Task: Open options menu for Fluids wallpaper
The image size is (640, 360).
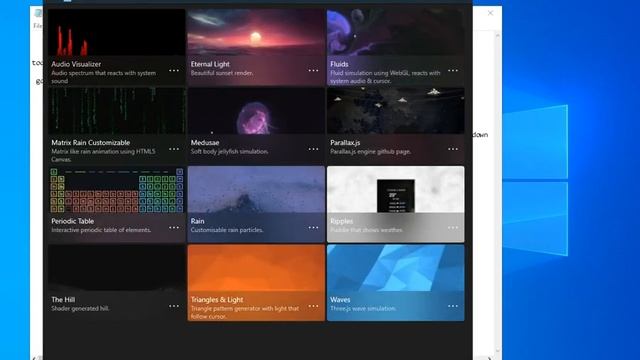Action: pyautogui.click(x=453, y=71)
